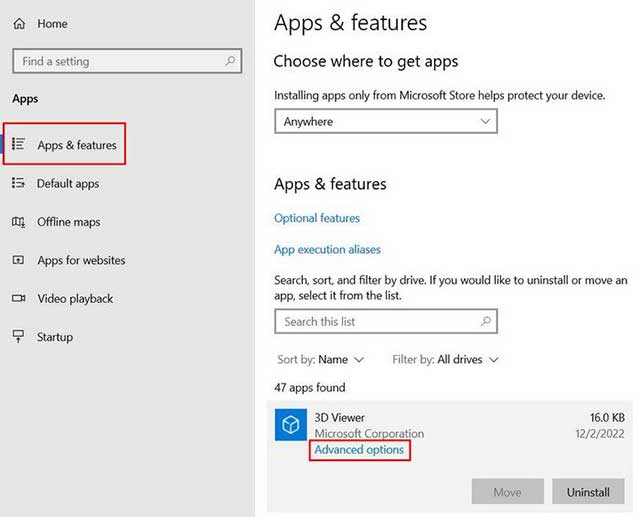Click the Video playback icon
Screen dimensions: 640x517
(x=18, y=298)
